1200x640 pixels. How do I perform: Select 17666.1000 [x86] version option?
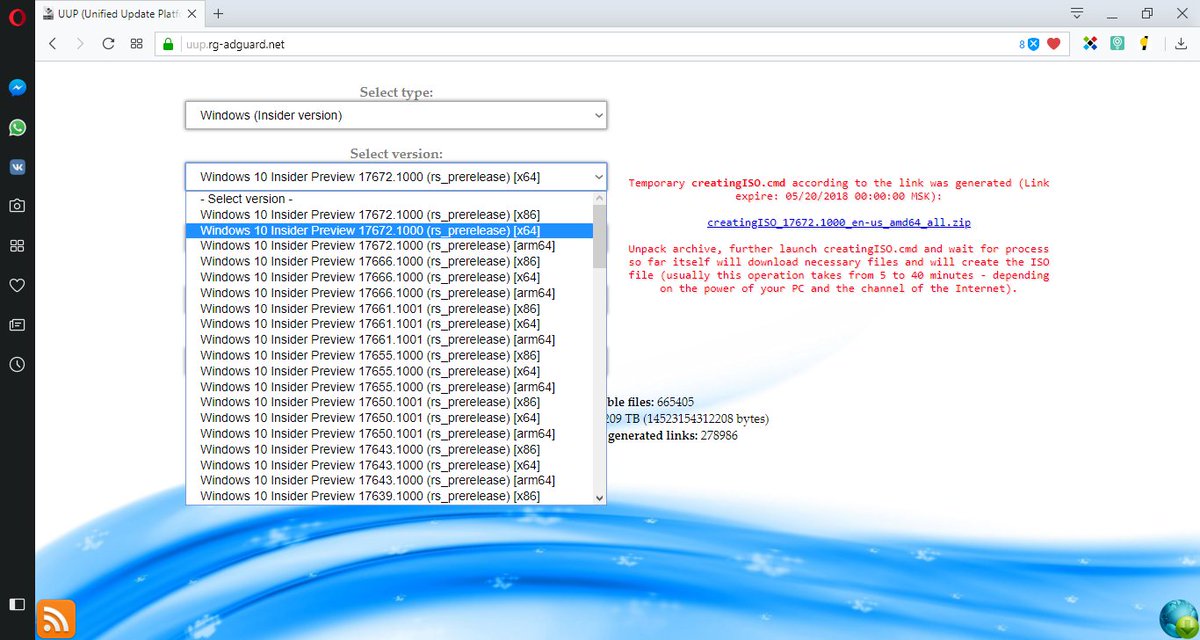point(389,261)
